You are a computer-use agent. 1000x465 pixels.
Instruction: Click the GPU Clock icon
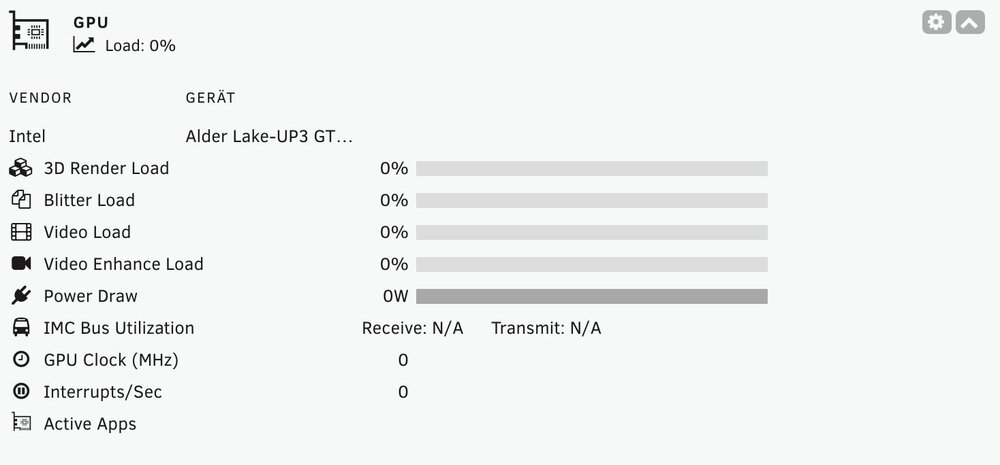(21, 360)
